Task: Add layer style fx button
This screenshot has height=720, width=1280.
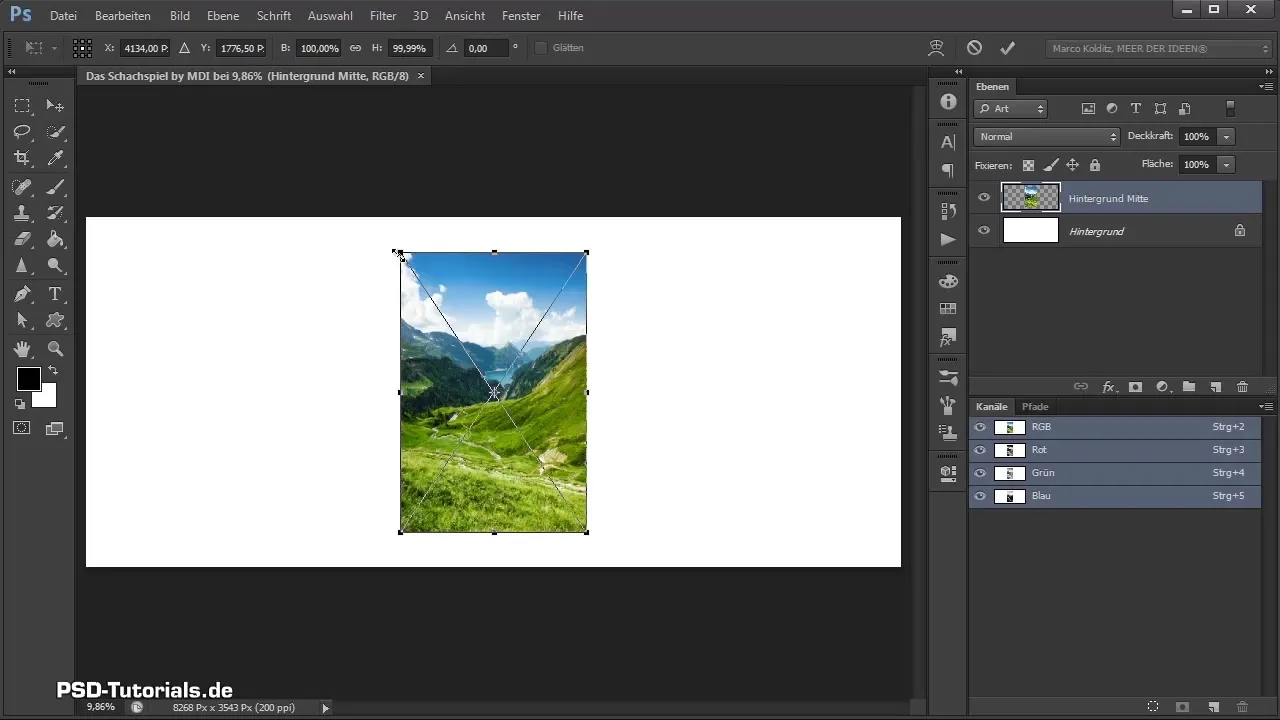Action: (1108, 386)
